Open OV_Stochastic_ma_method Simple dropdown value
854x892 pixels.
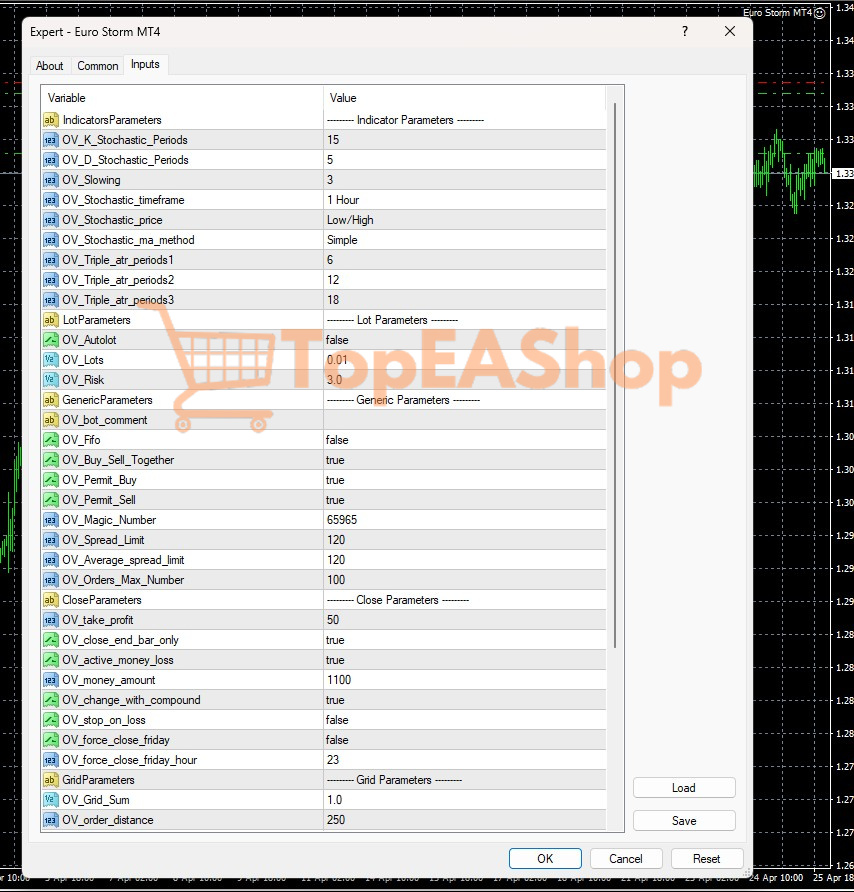pos(464,240)
